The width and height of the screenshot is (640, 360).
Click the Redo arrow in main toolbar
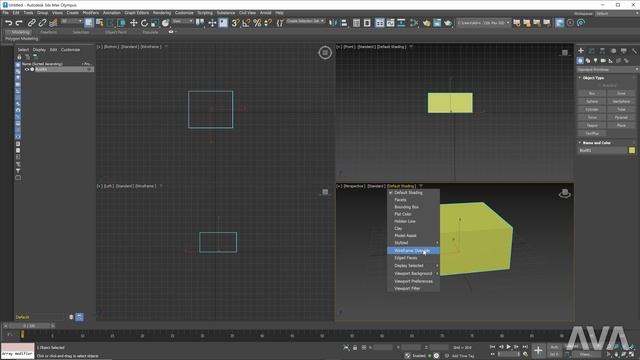(19, 23)
